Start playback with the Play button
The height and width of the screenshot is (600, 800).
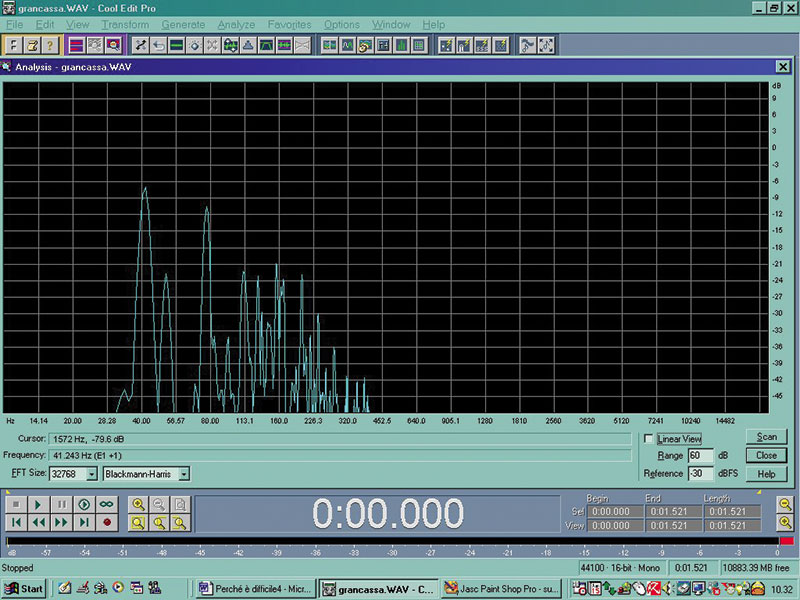38,505
